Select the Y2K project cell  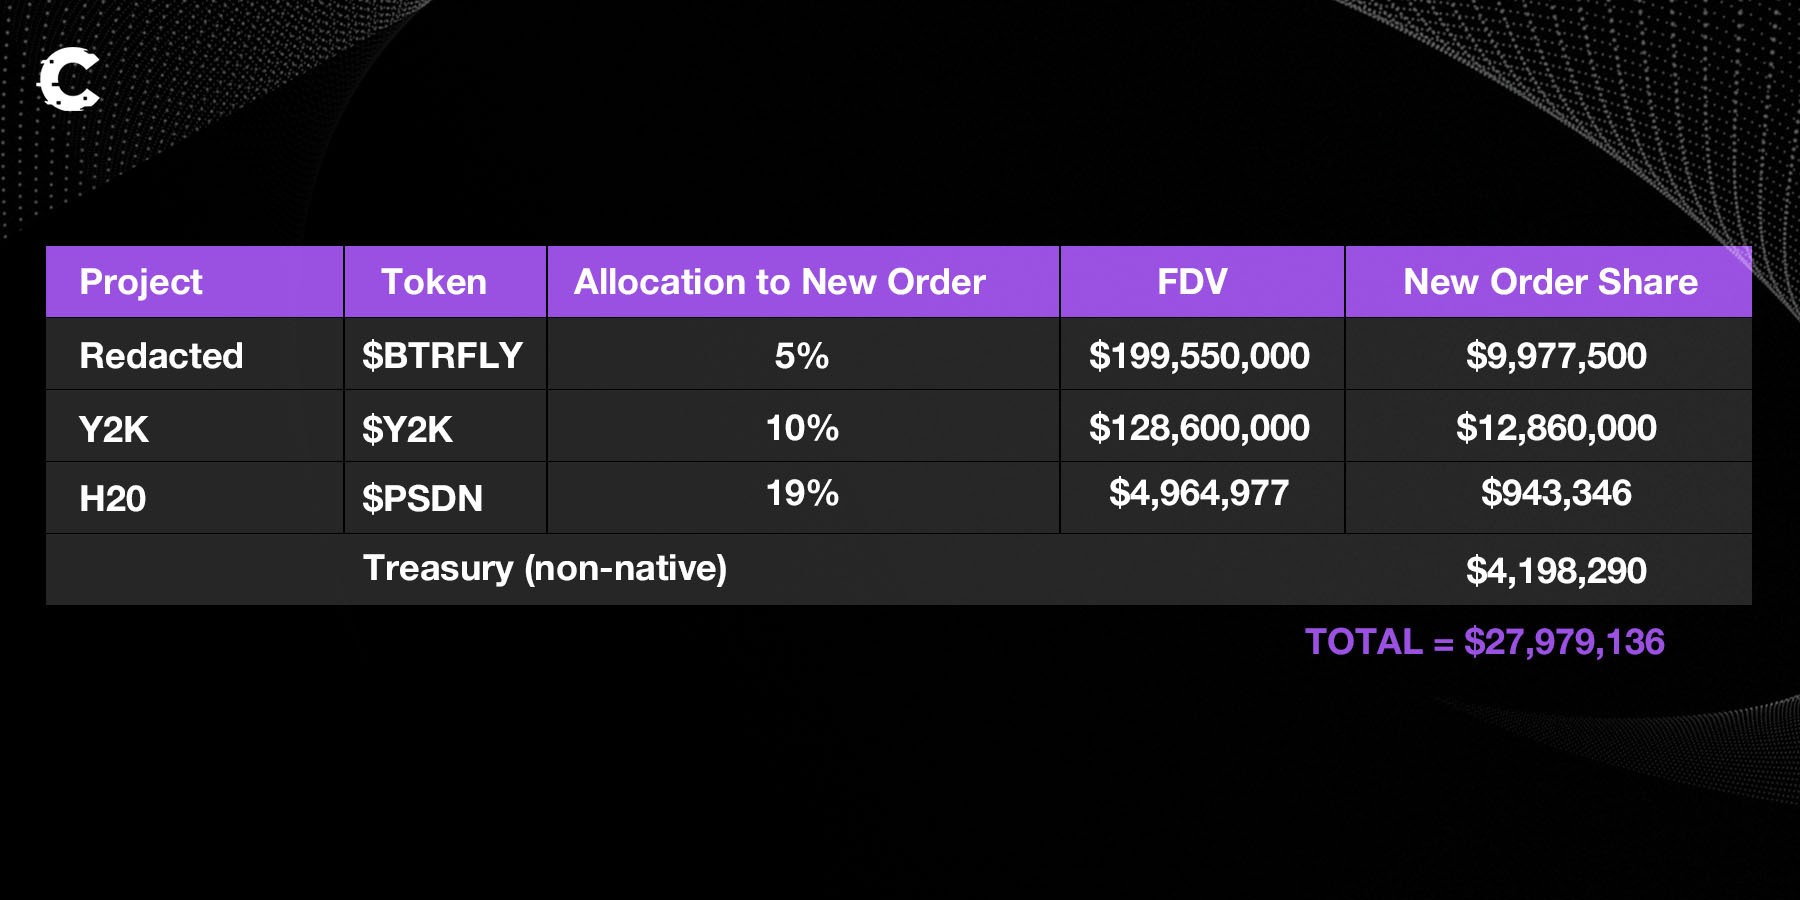tap(113, 430)
